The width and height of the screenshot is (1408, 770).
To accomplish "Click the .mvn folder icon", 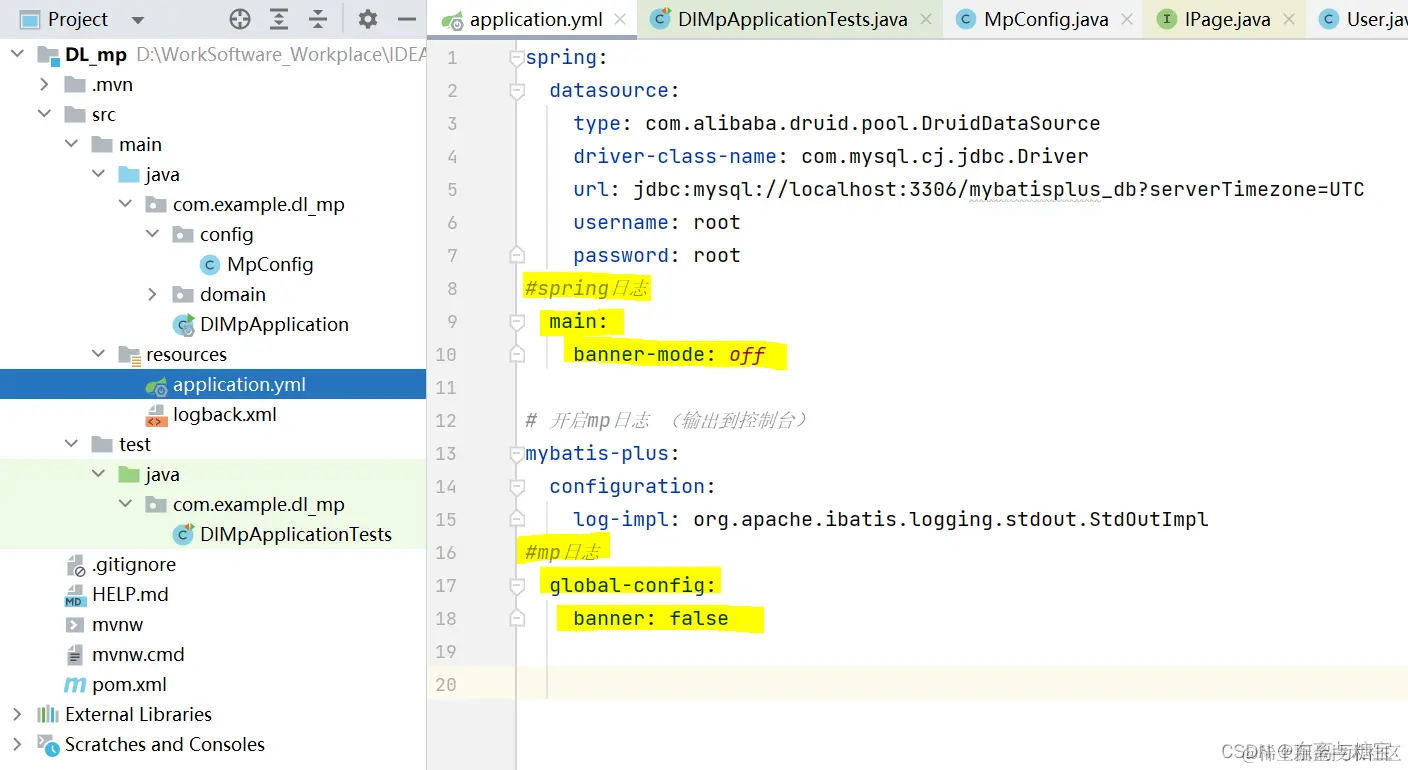I will 75,85.
